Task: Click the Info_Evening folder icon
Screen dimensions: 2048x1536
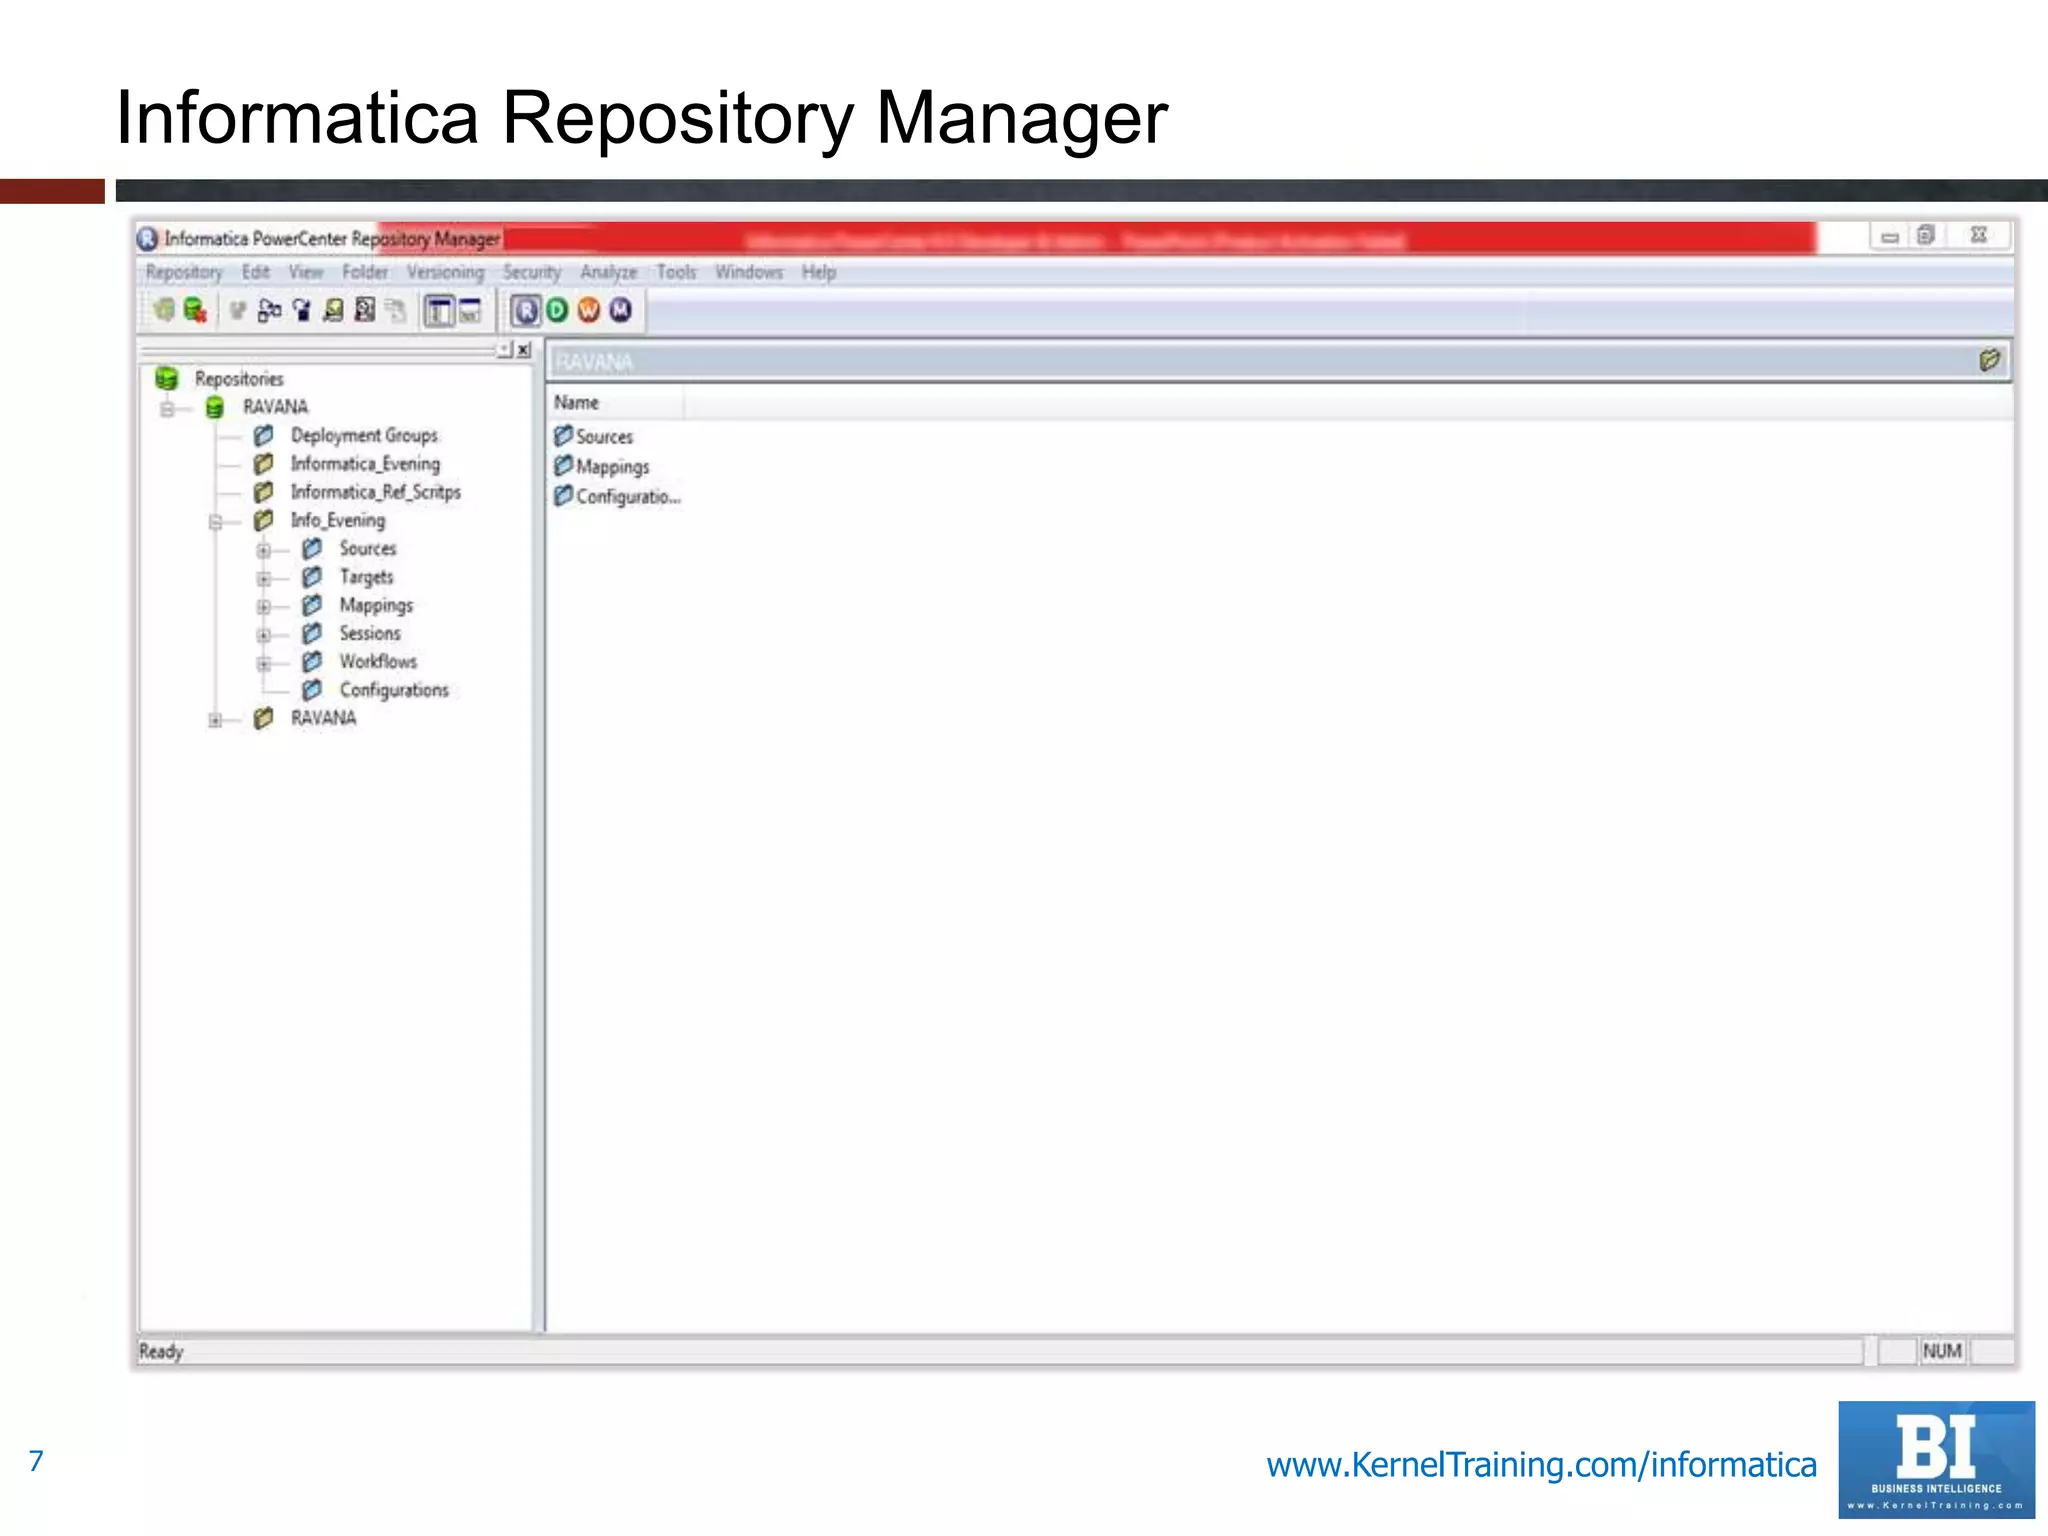Action: (x=263, y=520)
